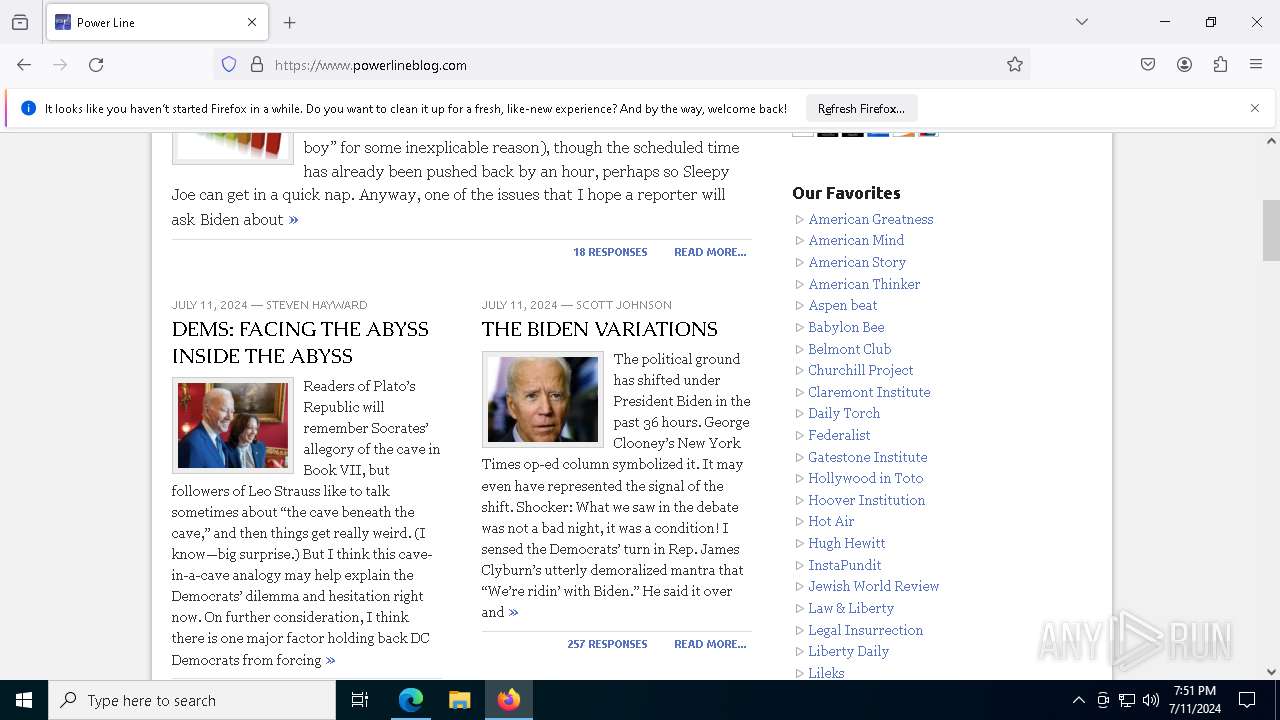Screen dimensions: 1280x720
Task: Open Windows notification center
Action: [1247, 700]
